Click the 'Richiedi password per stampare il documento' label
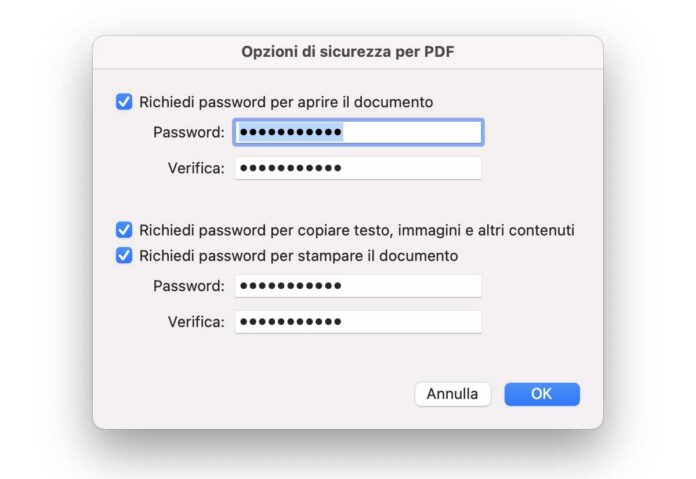Viewport: 696px width, 479px height. tap(299, 255)
